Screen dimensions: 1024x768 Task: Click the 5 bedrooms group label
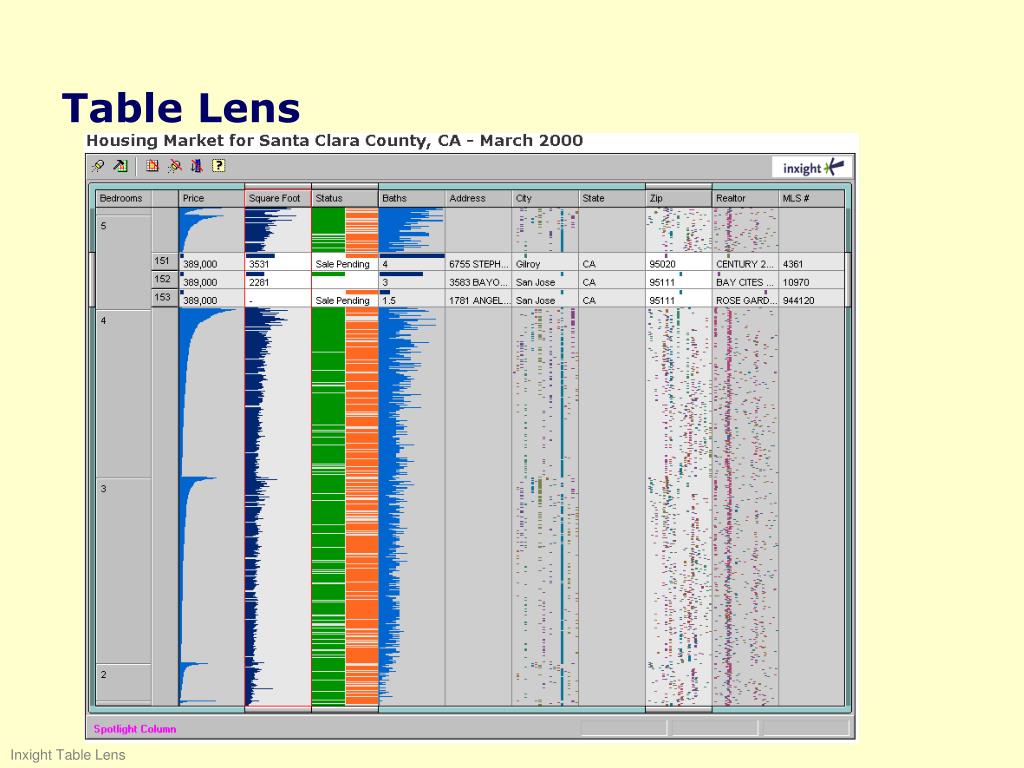pyautogui.click(x=103, y=226)
